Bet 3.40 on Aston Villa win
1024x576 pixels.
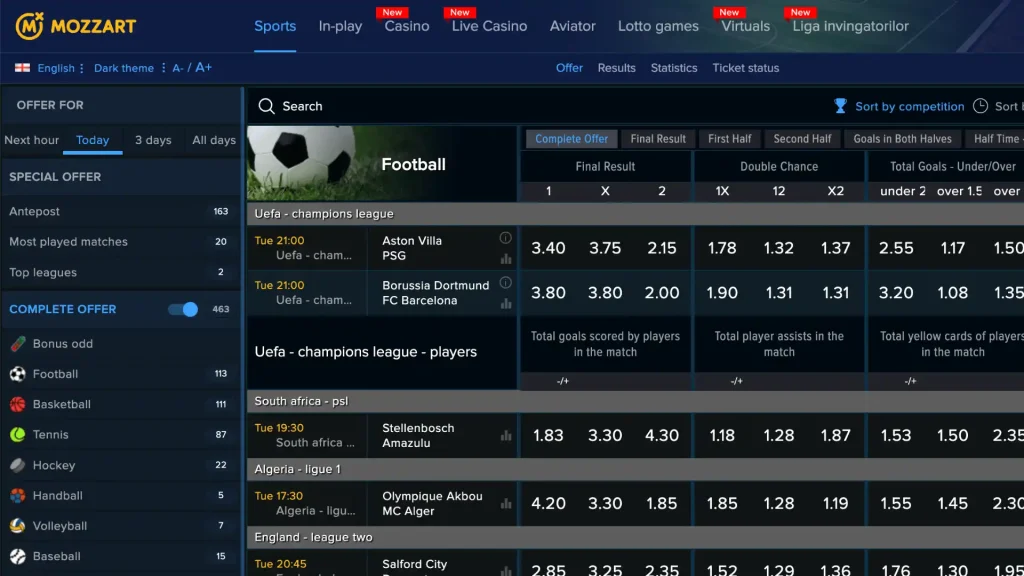[548, 248]
